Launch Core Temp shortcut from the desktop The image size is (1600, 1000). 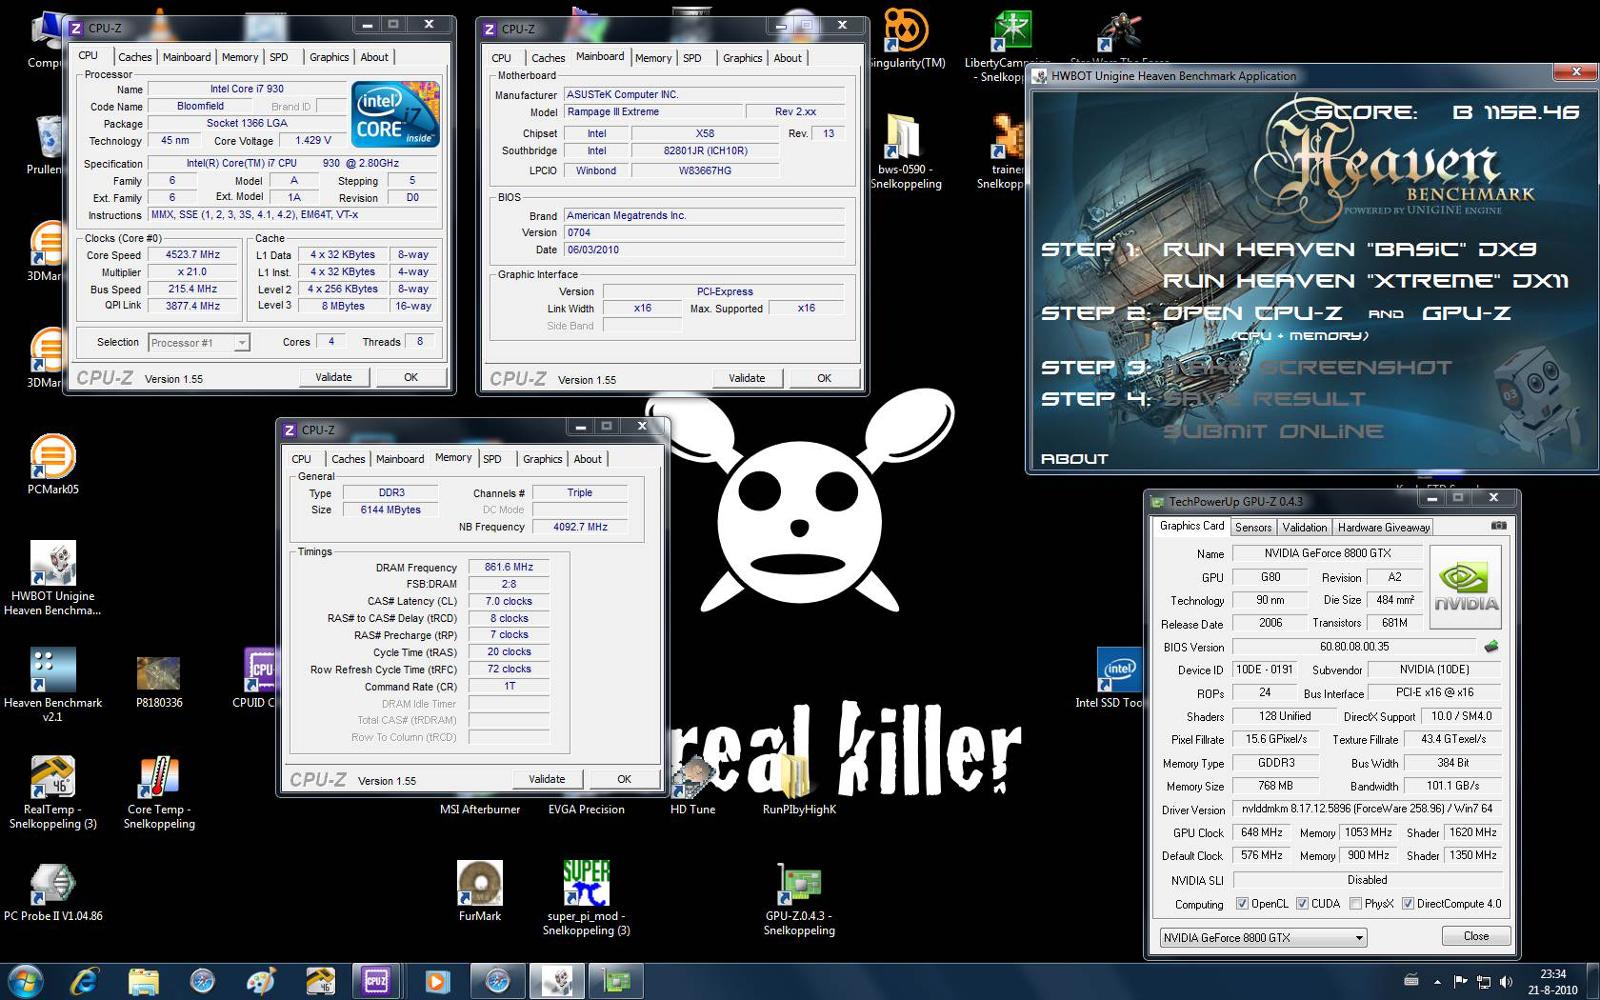pos(159,791)
